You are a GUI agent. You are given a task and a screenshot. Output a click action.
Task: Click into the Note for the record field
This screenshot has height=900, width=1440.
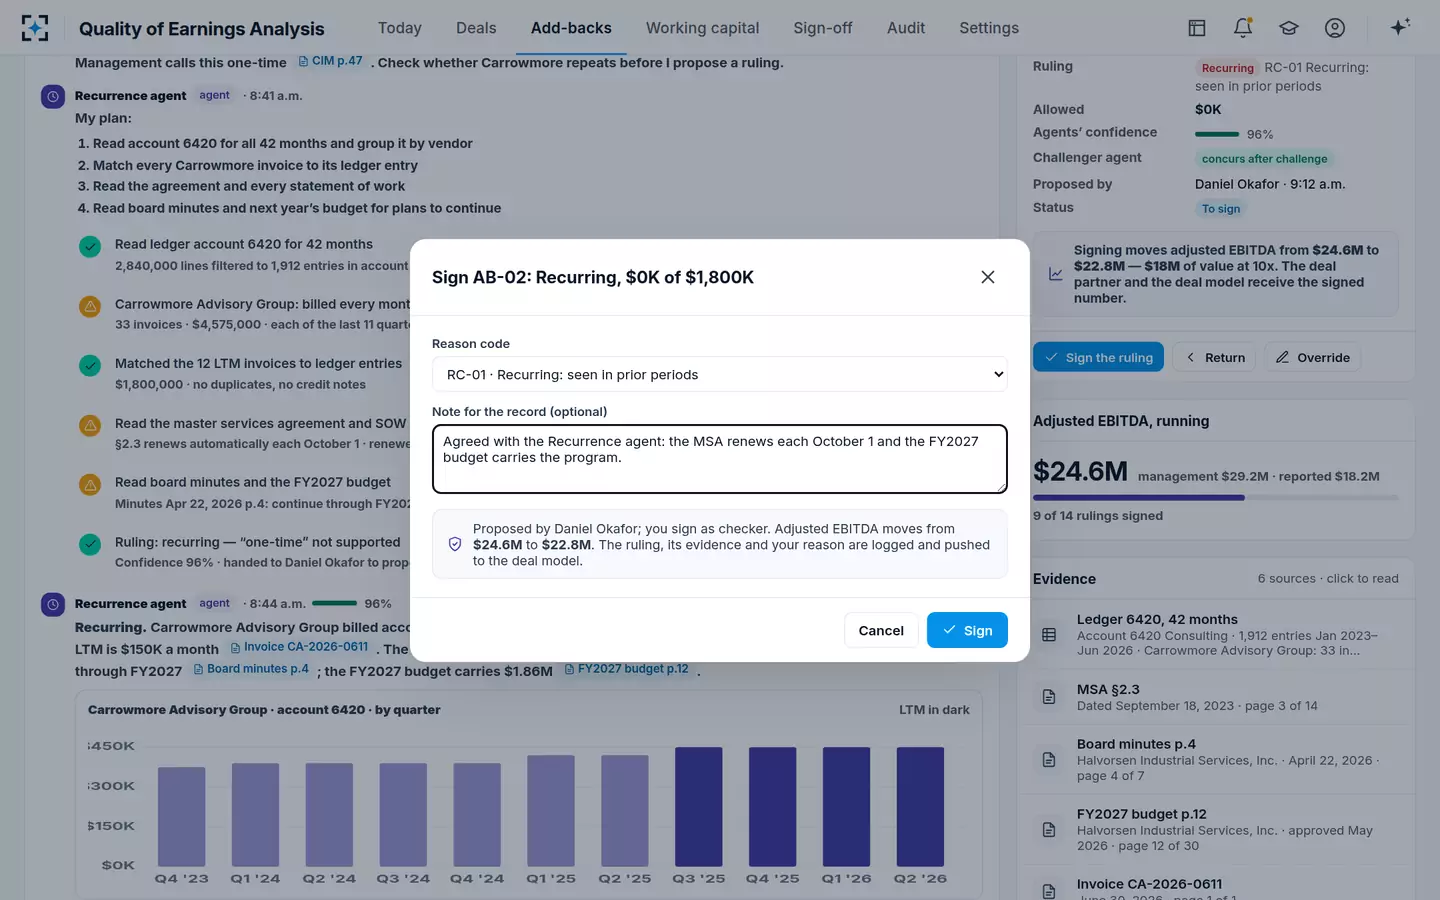click(x=720, y=459)
